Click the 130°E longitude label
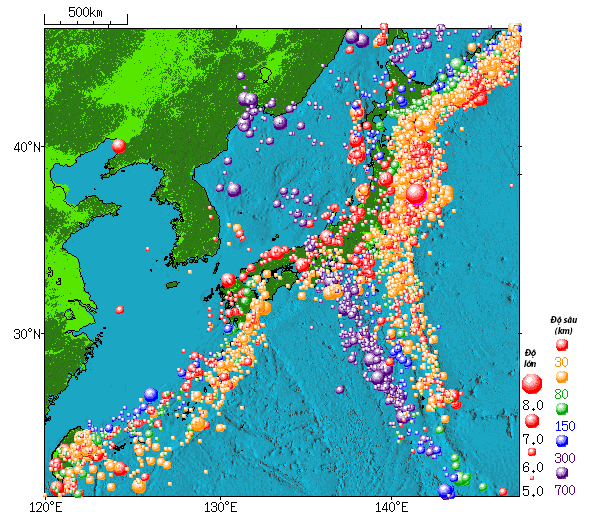Screen dimensions: 590x521 click(x=221, y=508)
